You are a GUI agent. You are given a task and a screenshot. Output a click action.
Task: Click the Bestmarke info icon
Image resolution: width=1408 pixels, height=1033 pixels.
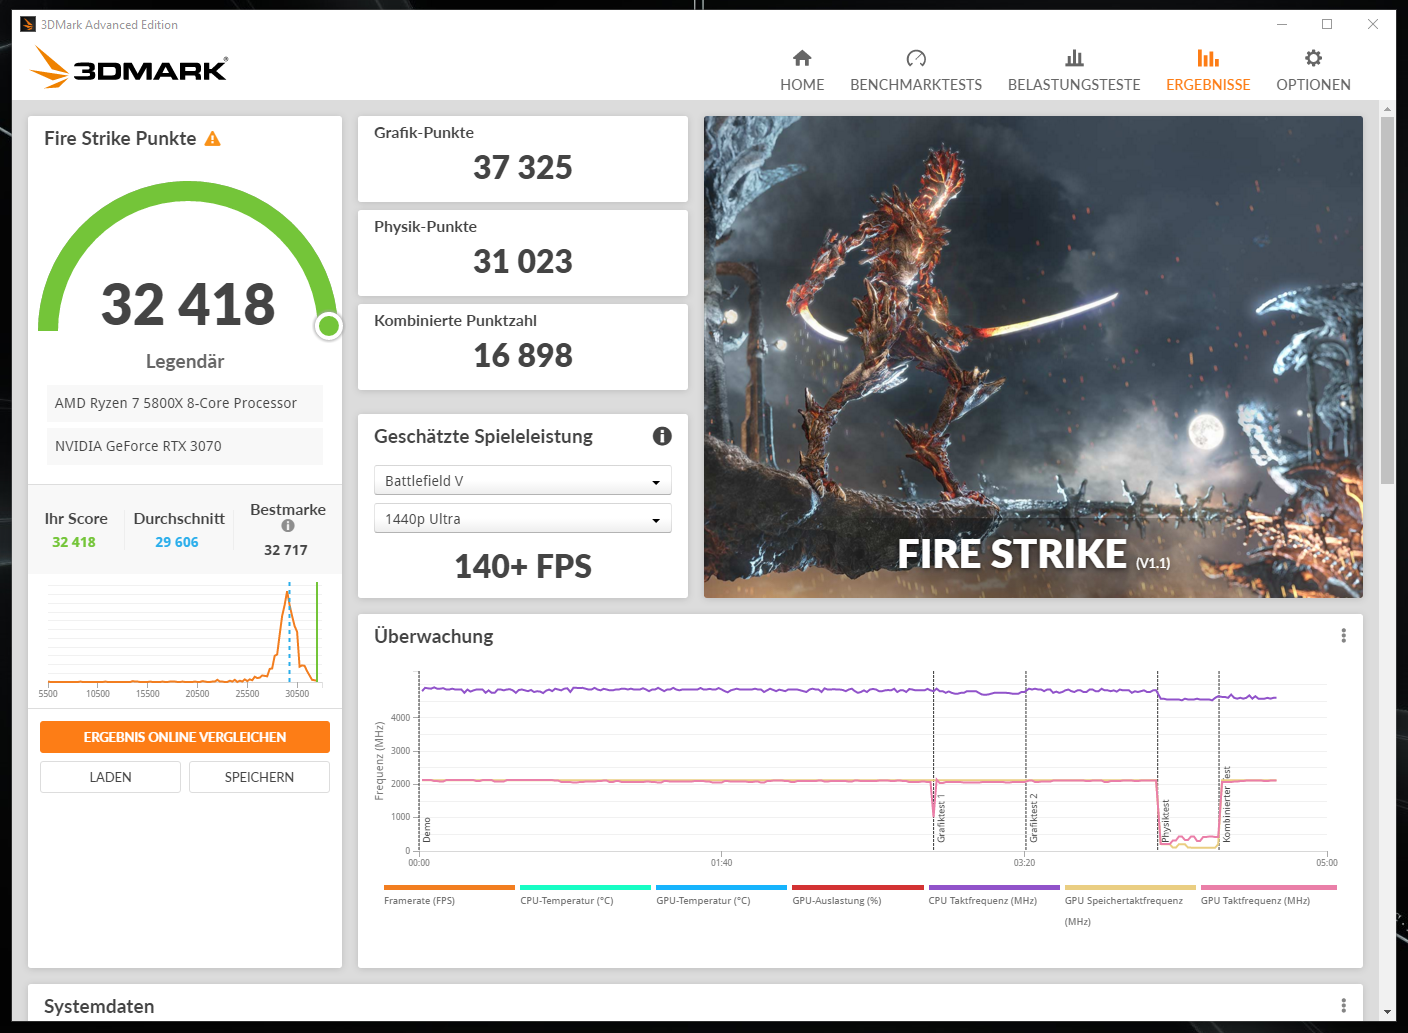(288, 526)
